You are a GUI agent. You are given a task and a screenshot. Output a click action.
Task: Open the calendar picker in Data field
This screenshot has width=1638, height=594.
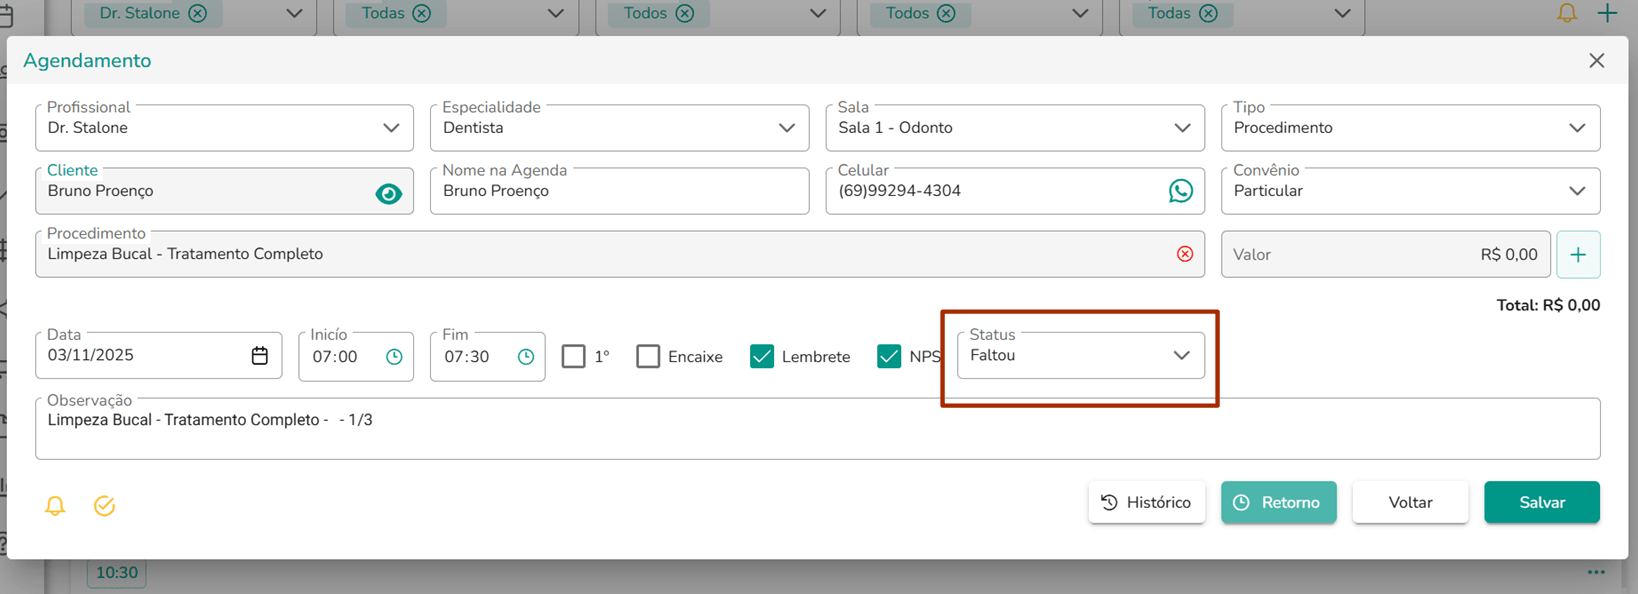click(x=260, y=356)
